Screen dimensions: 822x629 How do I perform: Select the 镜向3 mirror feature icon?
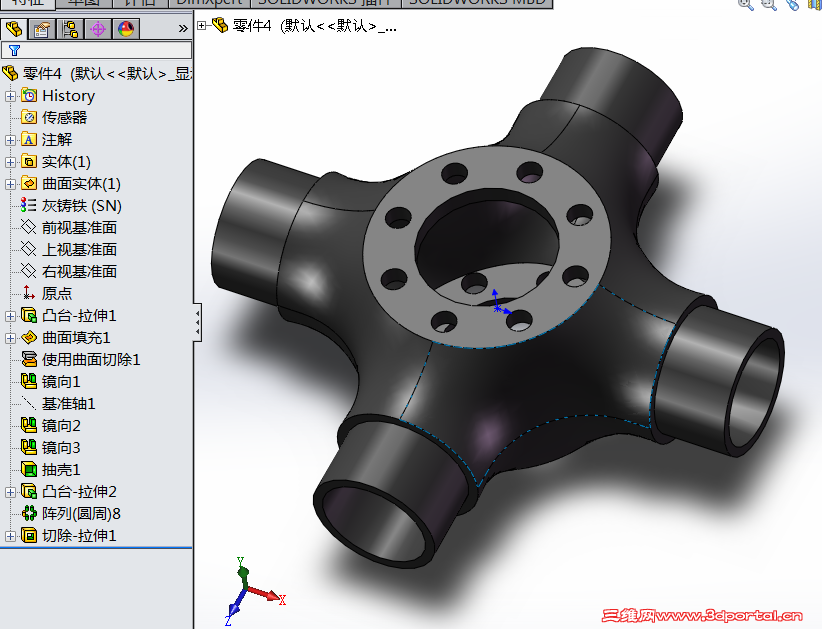(x=29, y=448)
